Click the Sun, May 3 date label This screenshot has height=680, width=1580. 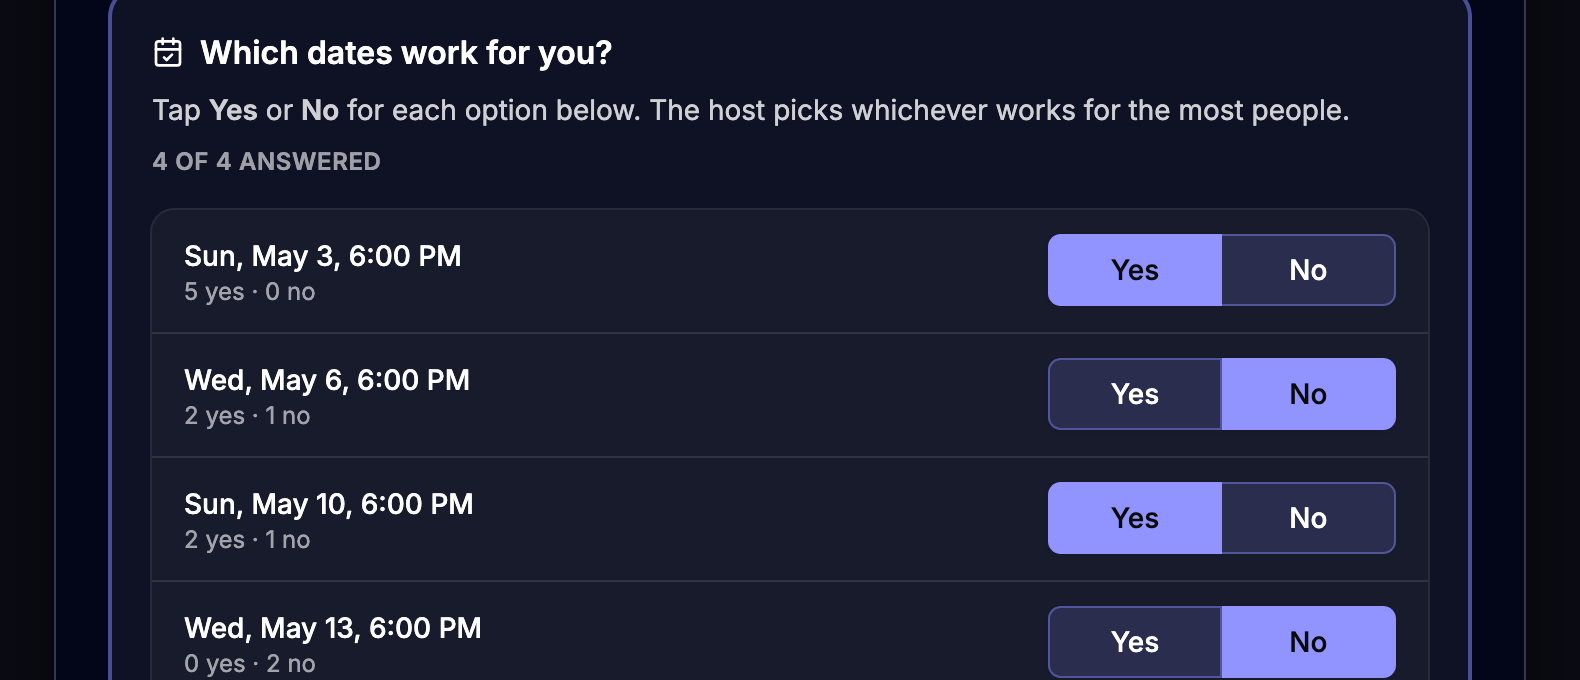(x=322, y=256)
